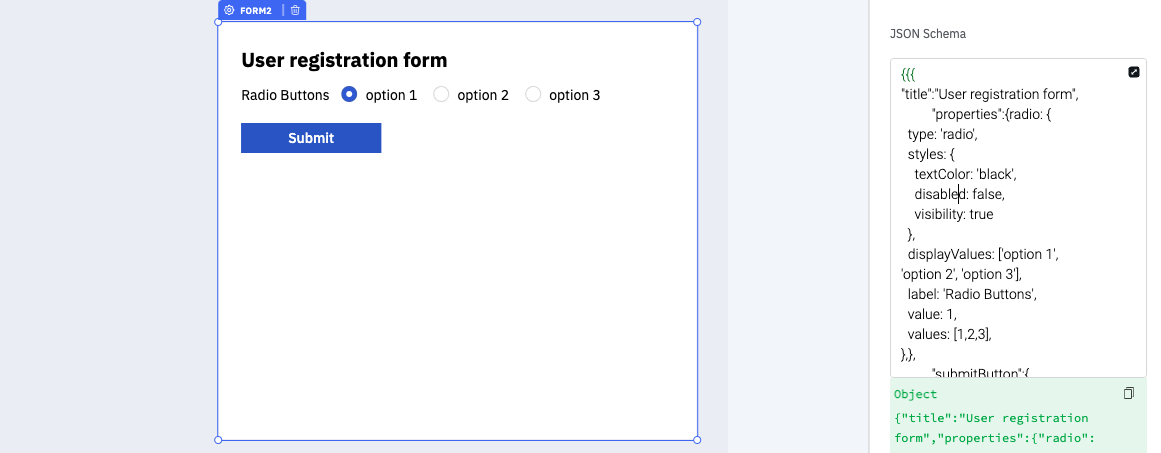Select the option 1 radio button

[x=349, y=95]
